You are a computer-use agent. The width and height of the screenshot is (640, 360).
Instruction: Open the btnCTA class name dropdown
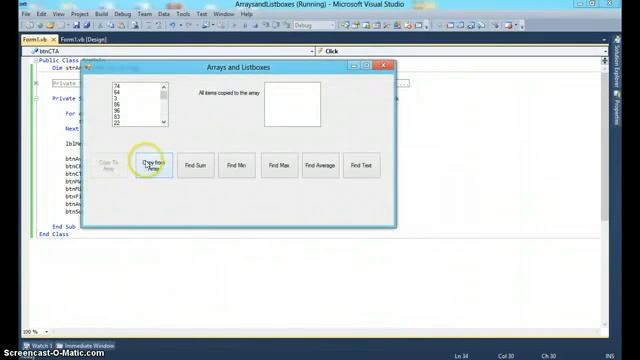click(312, 51)
